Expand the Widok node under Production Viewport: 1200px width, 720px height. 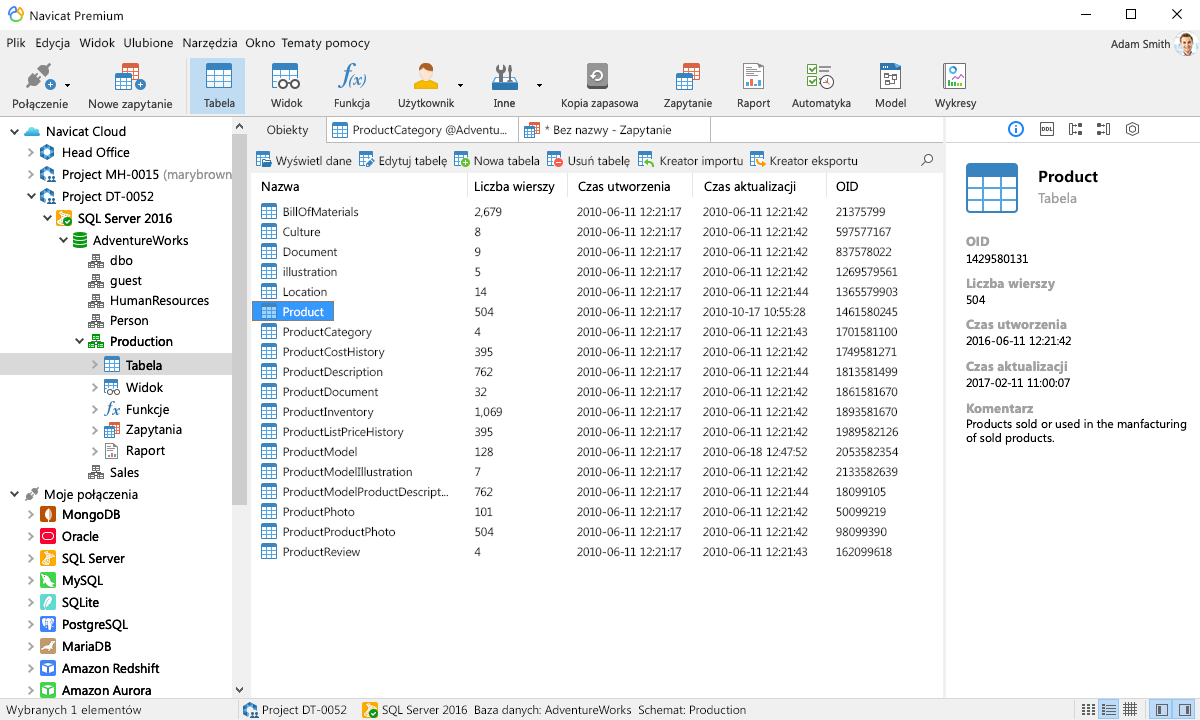[x=95, y=387]
